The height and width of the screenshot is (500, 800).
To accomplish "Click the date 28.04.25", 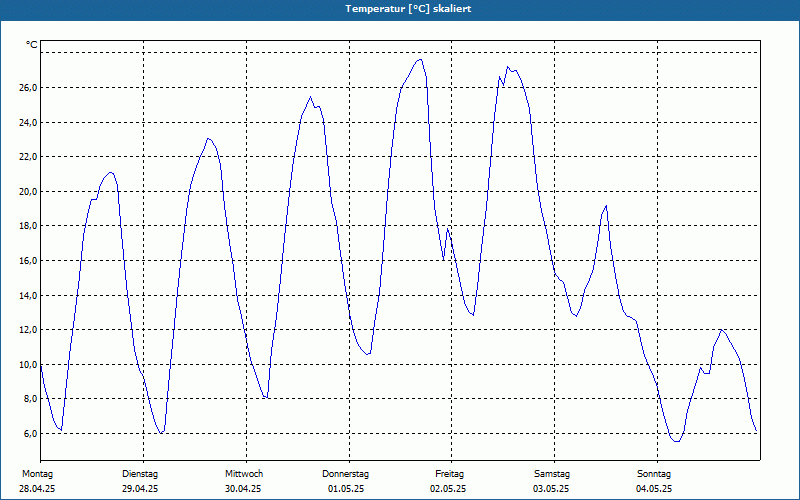I will click(37, 489).
